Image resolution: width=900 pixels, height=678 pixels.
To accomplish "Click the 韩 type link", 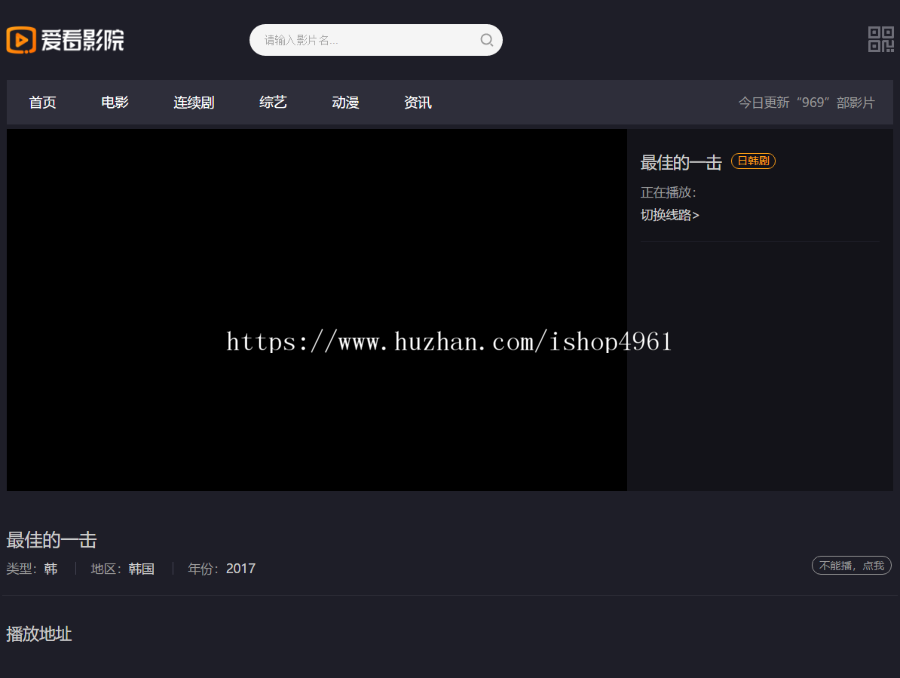I will click(50, 568).
